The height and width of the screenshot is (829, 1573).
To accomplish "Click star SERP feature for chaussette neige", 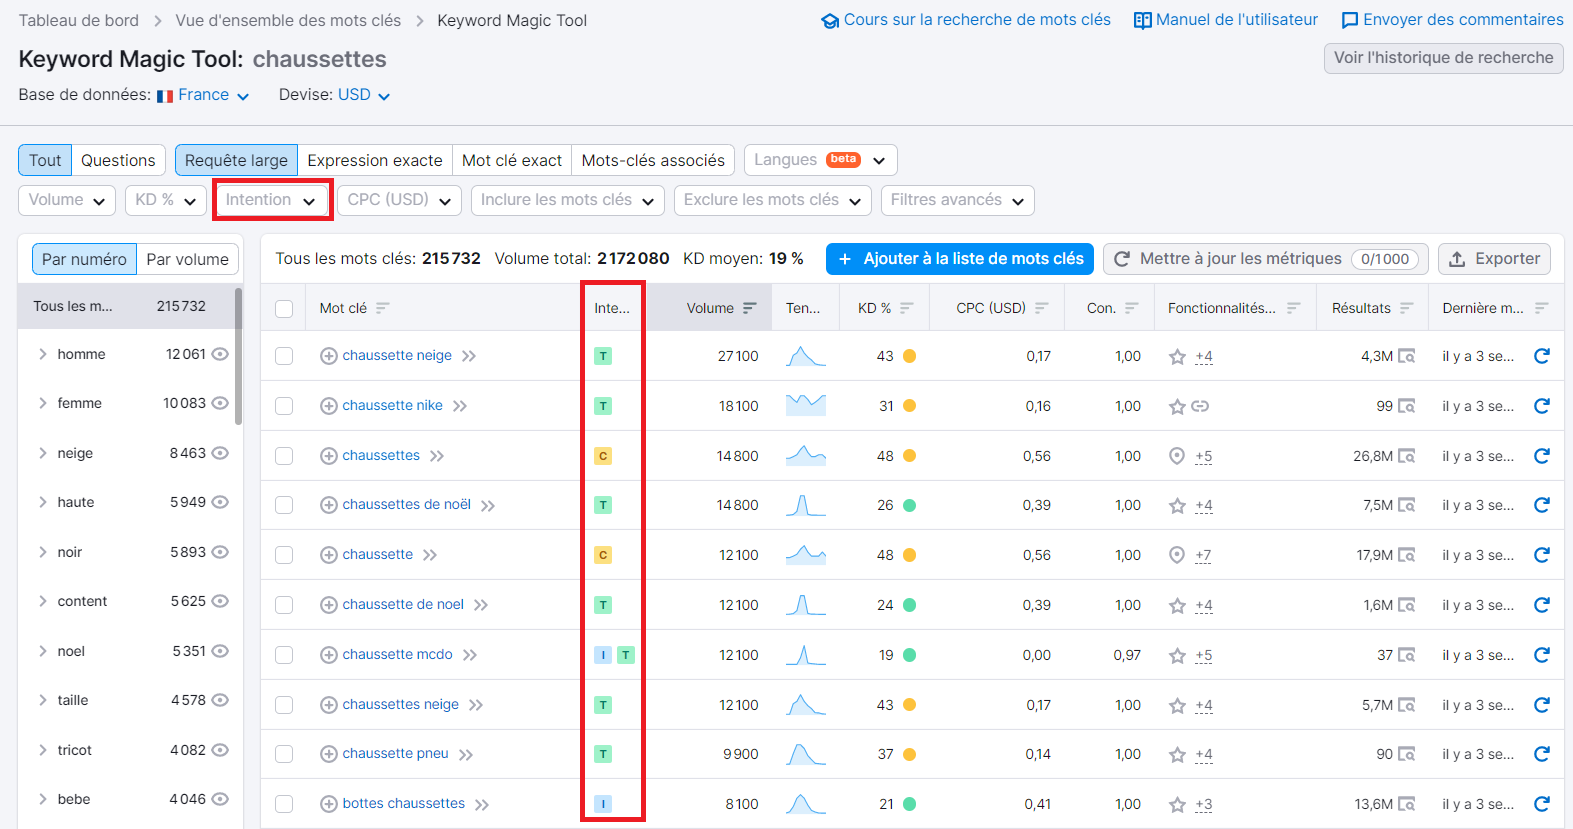I will [1177, 356].
